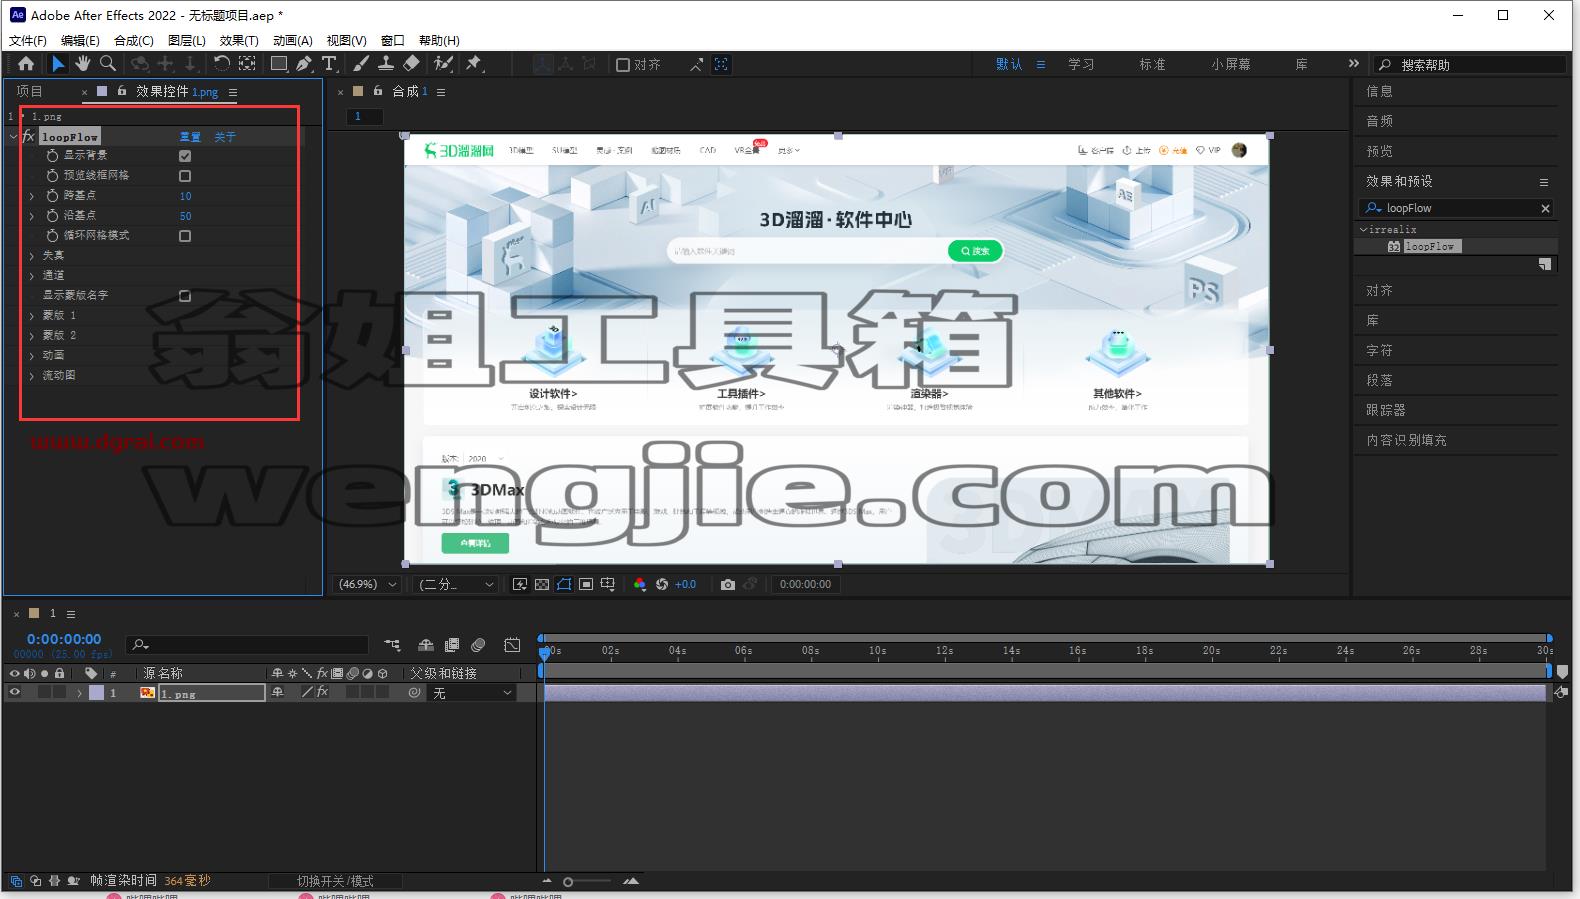The height and width of the screenshot is (899, 1580).
Task: Expand the 通道 property group
Action: [32, 276]
